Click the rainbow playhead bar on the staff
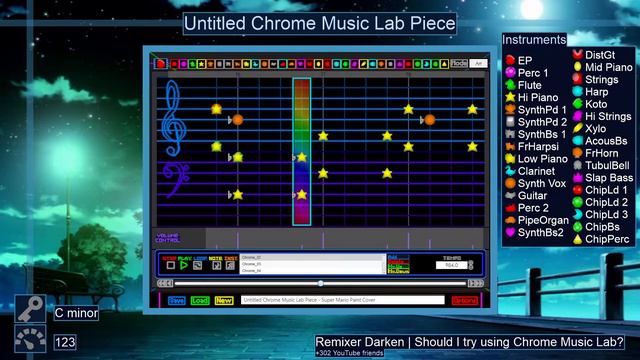640x360 pixels. pyautogui.click(x=302, y=151)
